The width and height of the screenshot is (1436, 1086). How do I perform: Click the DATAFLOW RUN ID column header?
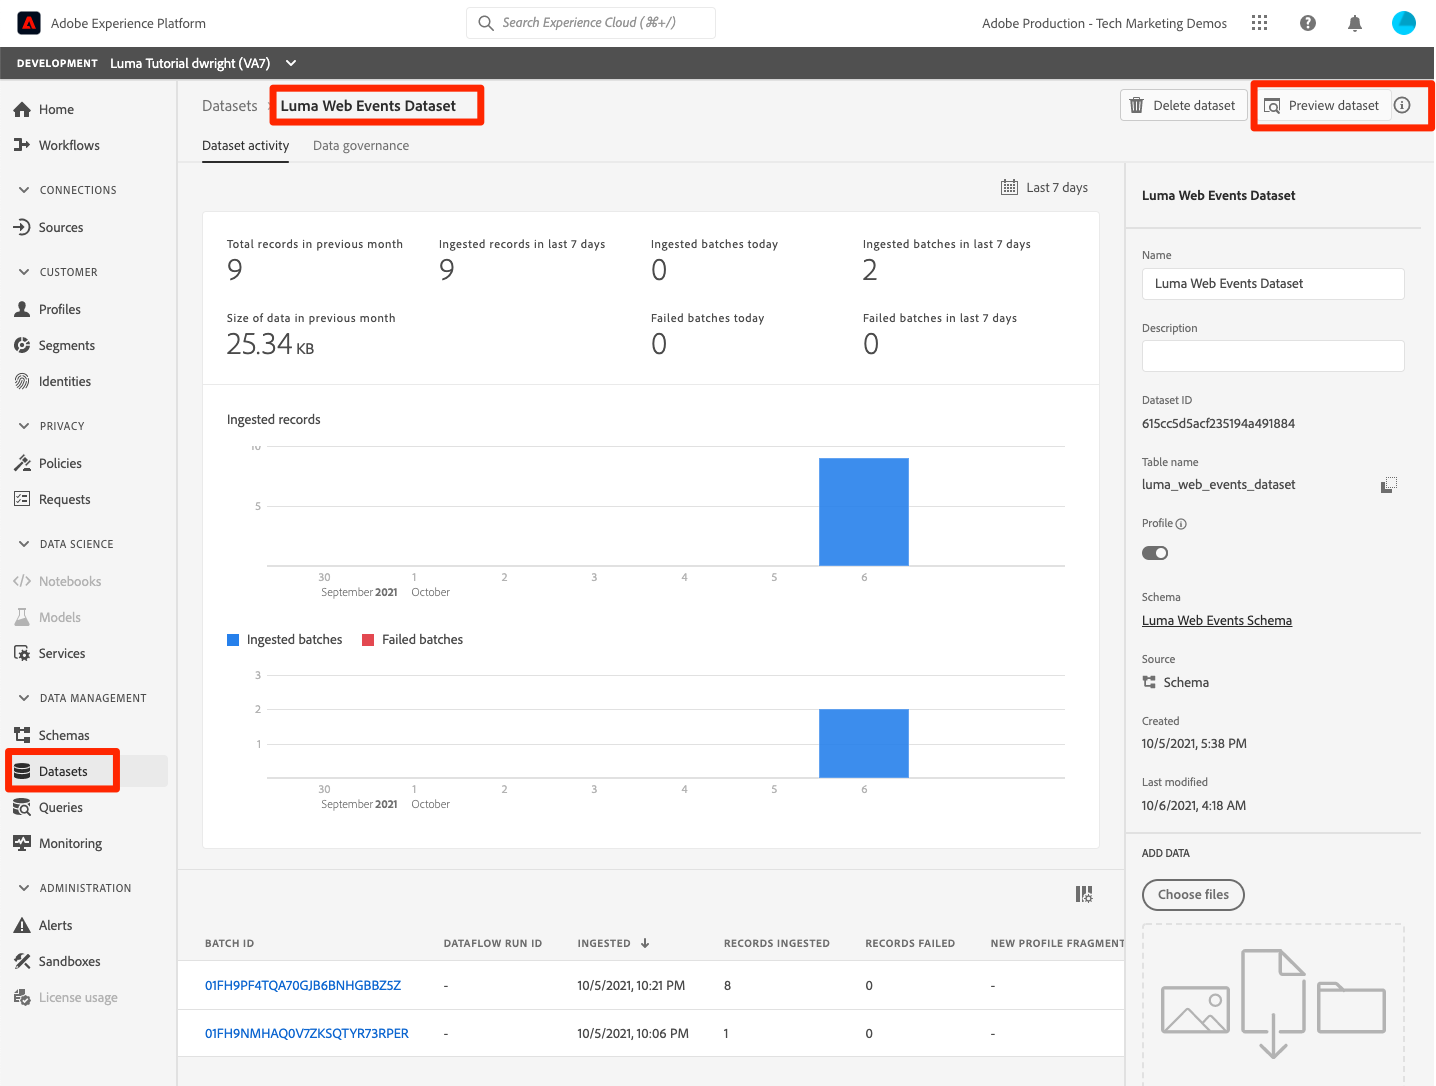coord(493,943)
